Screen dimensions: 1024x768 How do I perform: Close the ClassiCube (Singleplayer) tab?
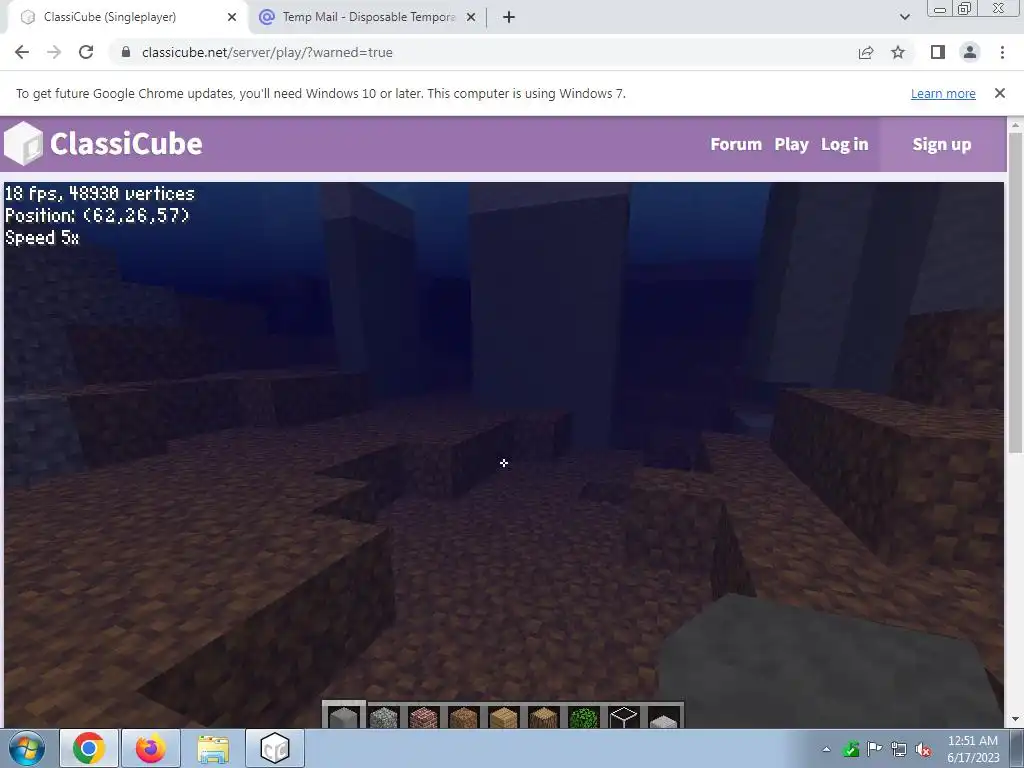[x=232, y=17]
